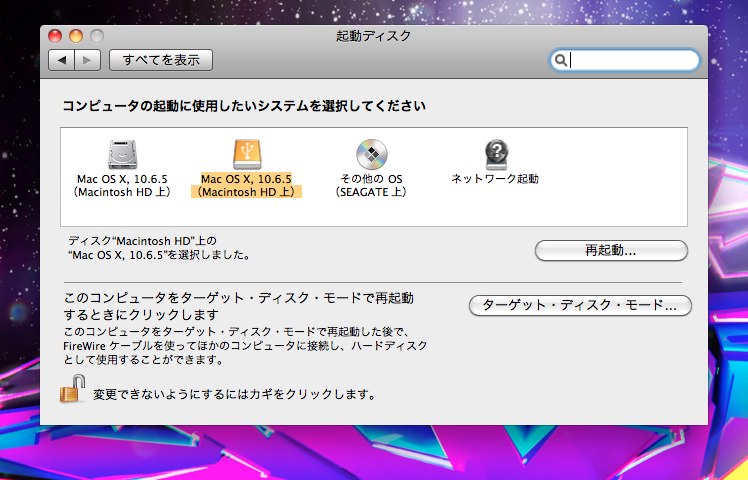Minimize the 起動ディスク window with the yellow button
This screenshot has height=480, width=748.
(x=76, y=36)
